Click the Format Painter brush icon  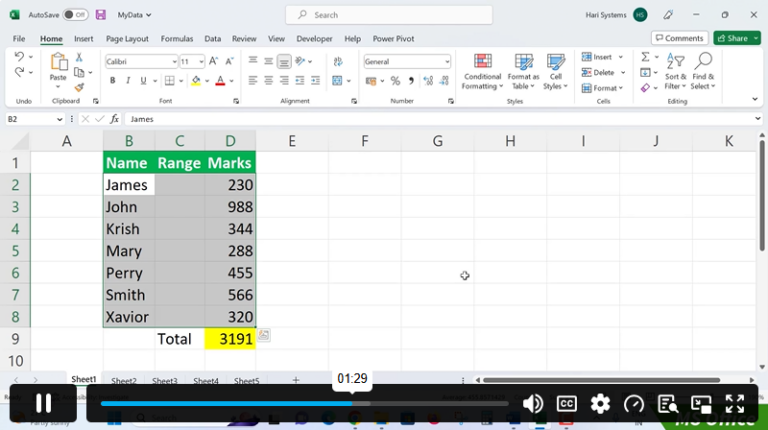(x=79, y=87)
